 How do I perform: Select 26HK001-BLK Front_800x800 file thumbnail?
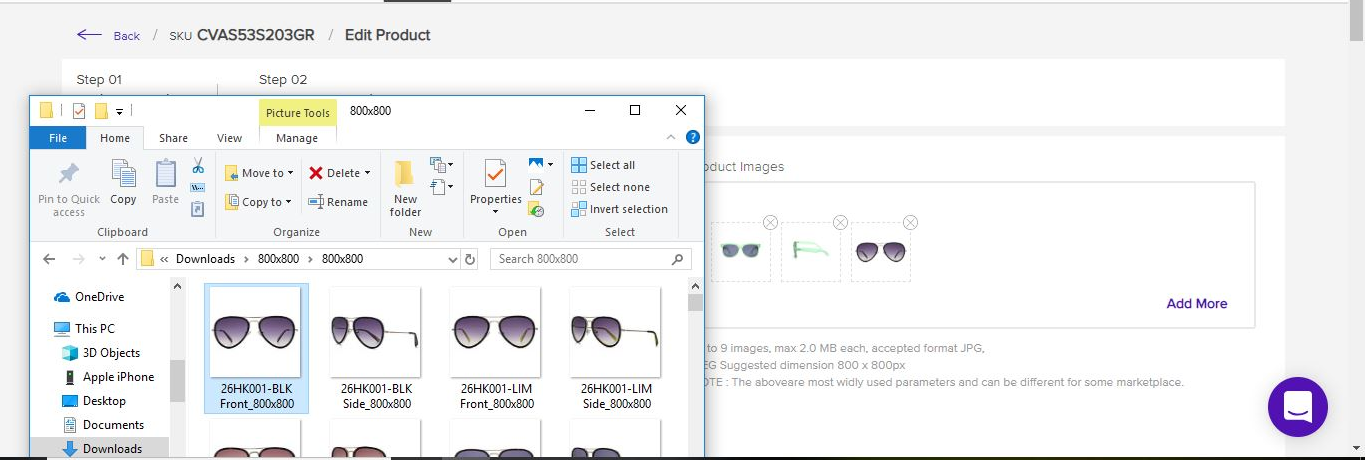(256, 348)
